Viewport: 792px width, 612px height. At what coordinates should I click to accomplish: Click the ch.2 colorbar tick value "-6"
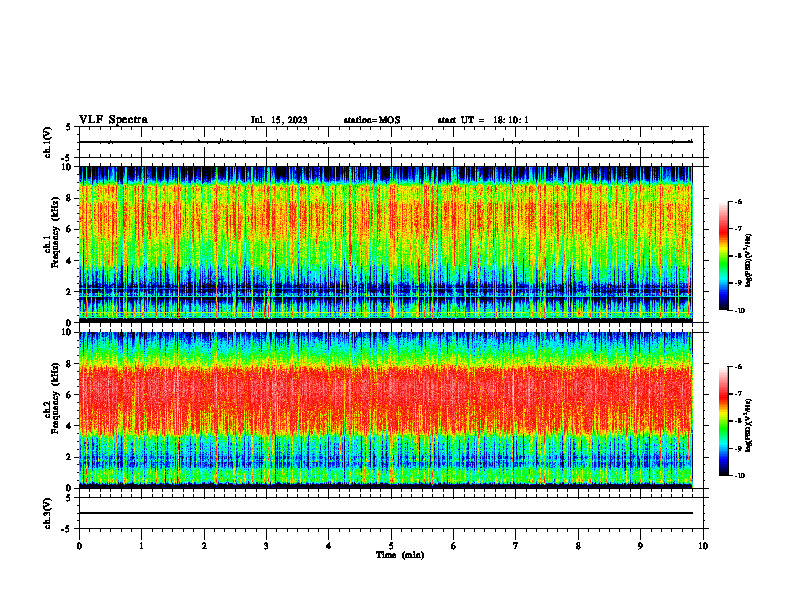tap(738, 367)
